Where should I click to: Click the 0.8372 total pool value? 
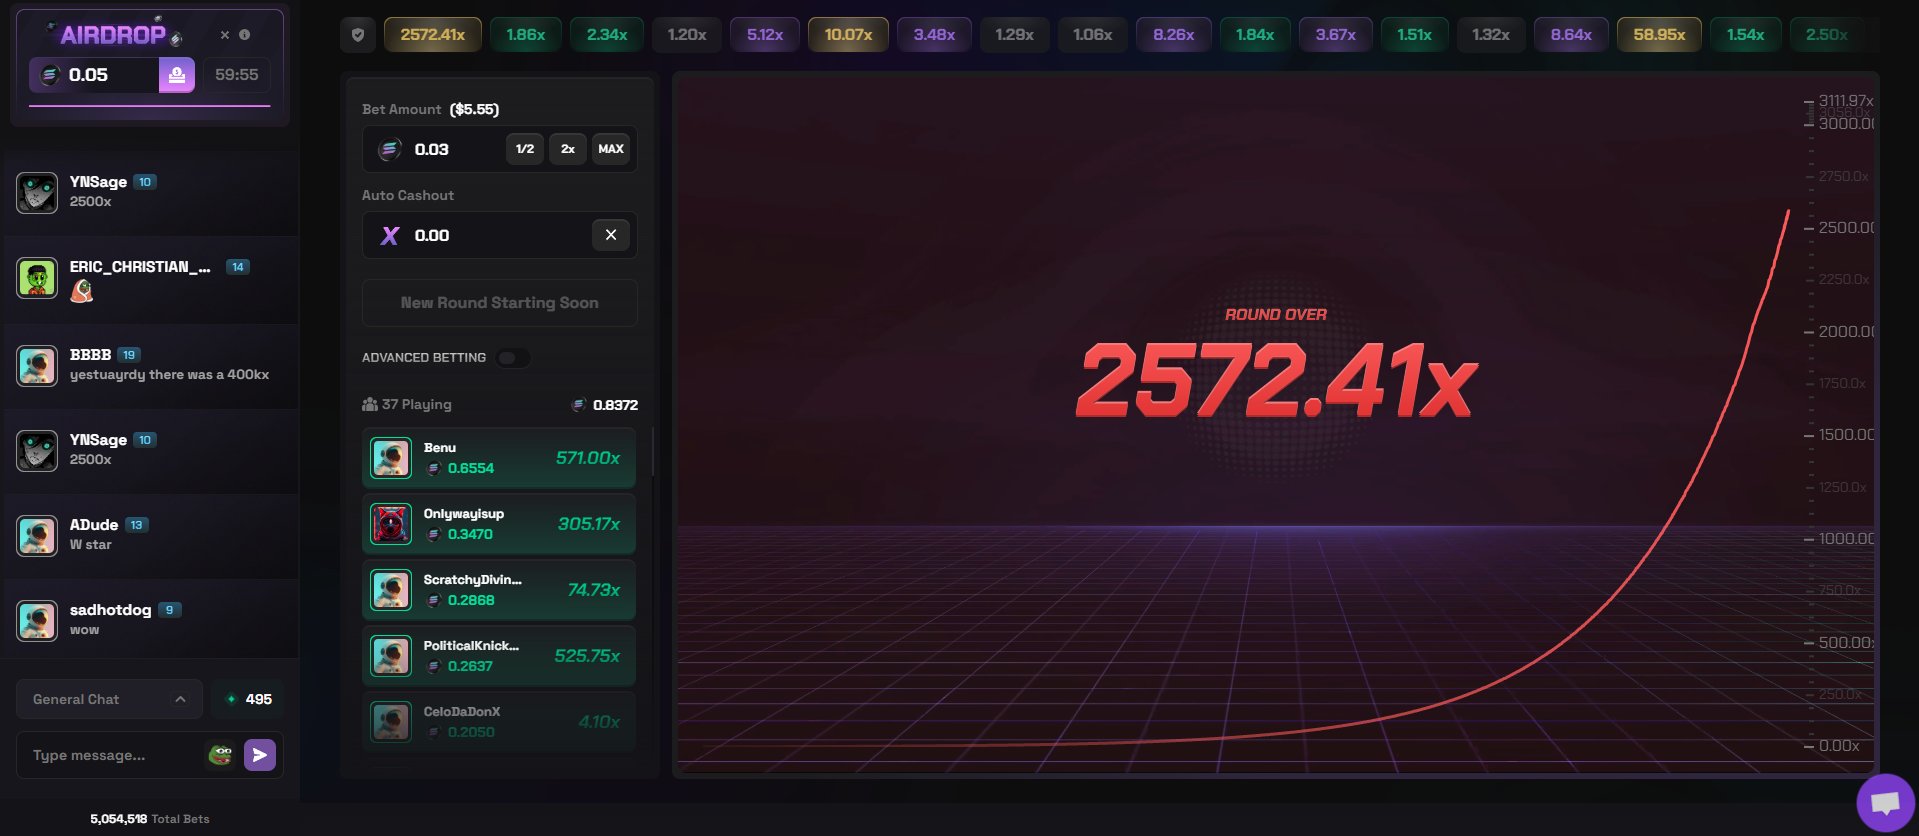pos(615,405)
